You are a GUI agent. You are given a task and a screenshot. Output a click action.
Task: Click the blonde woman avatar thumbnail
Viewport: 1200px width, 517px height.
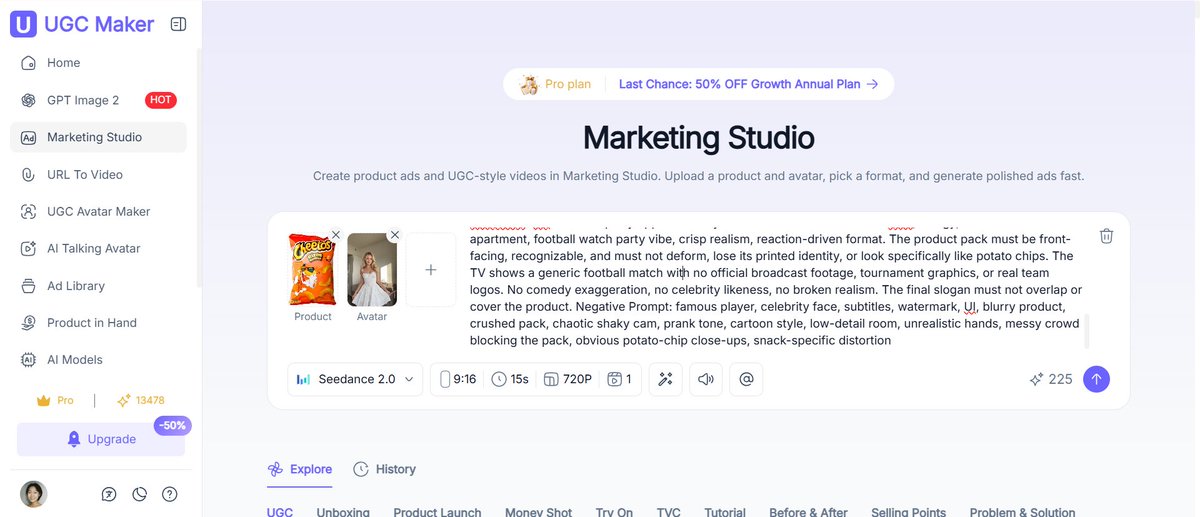tap(372, 270)
